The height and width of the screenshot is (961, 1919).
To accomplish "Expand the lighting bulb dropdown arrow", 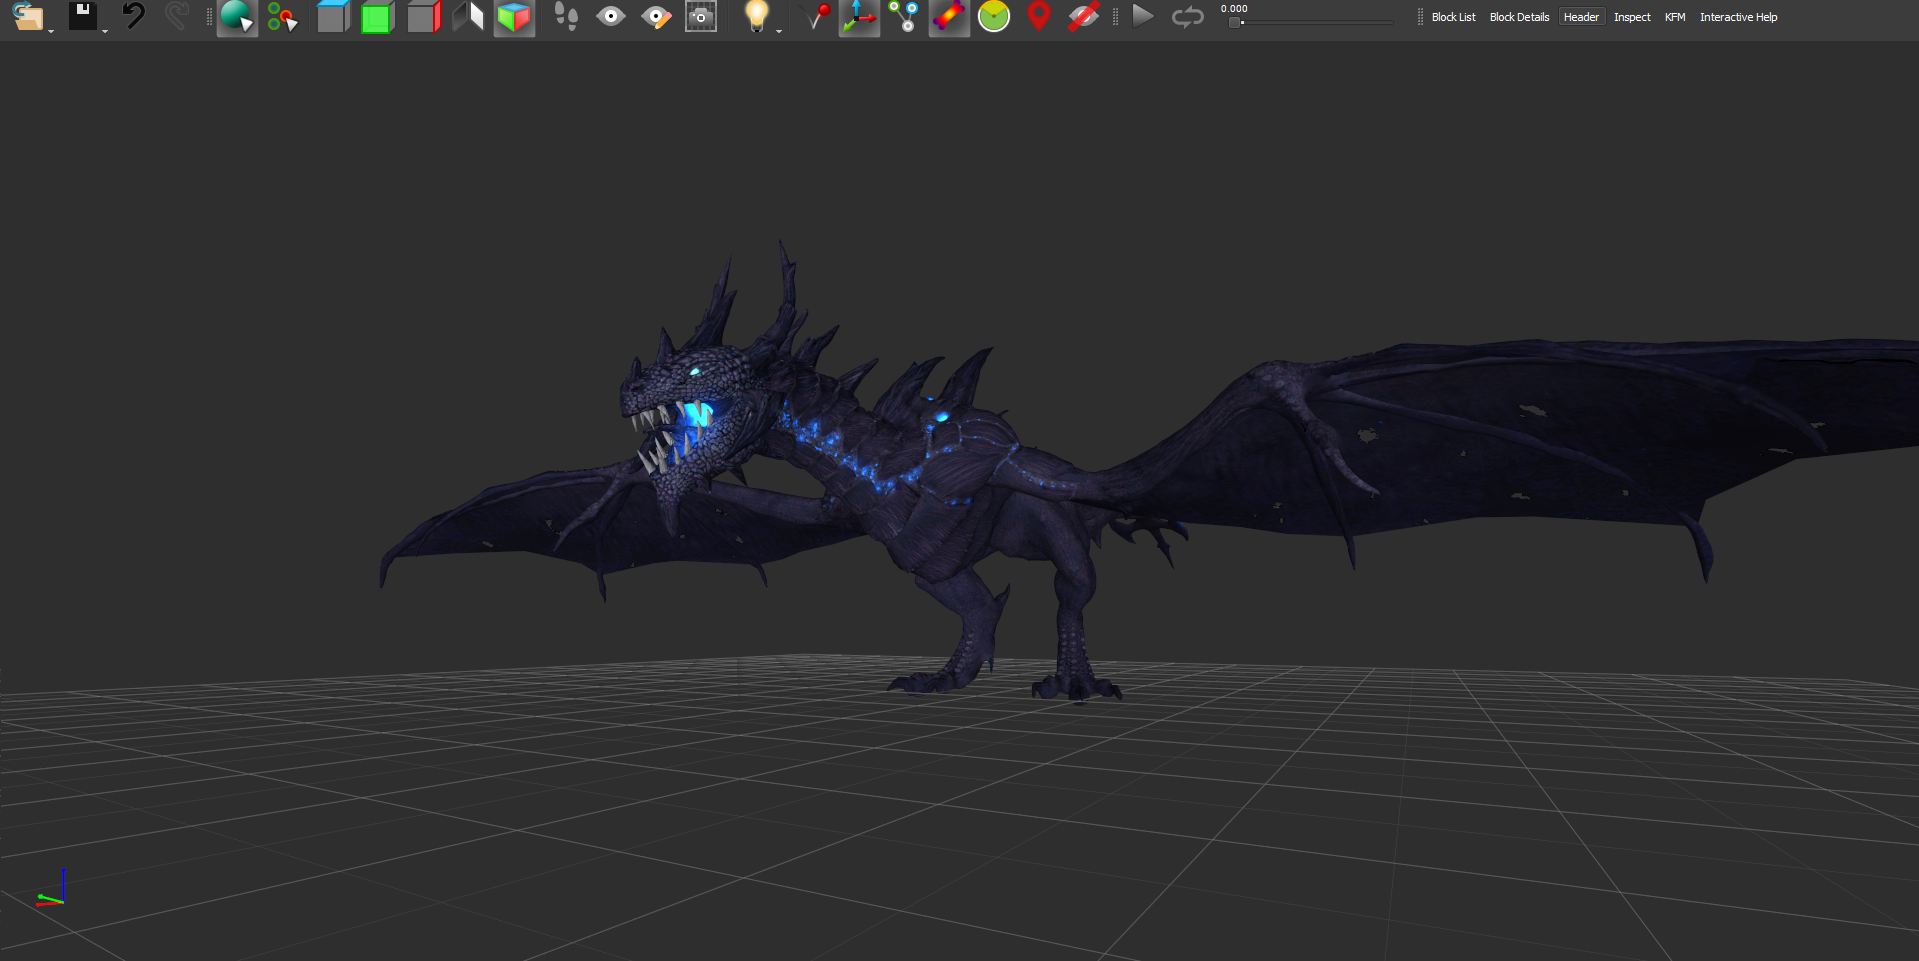I will (x=779, y=30).
